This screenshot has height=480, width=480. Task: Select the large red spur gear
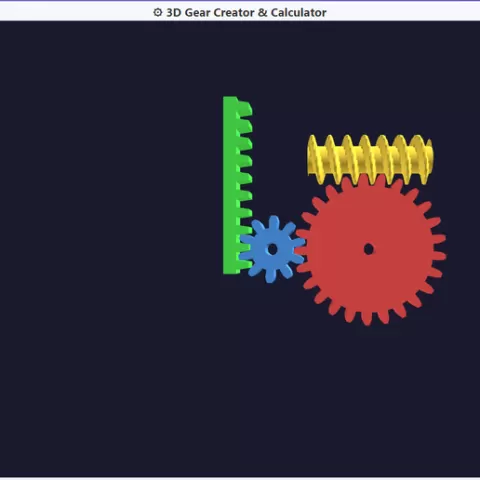(370, 250)
